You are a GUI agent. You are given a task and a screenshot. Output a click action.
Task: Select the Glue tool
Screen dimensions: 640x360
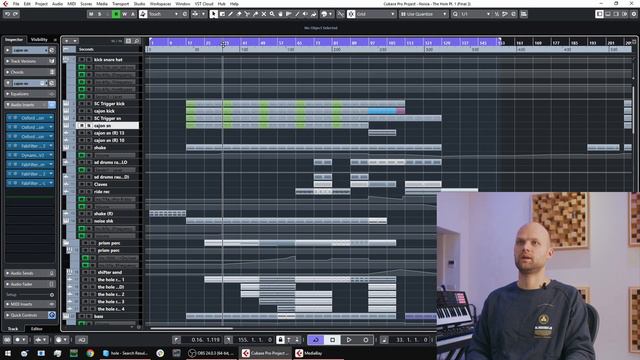(256, 14)
